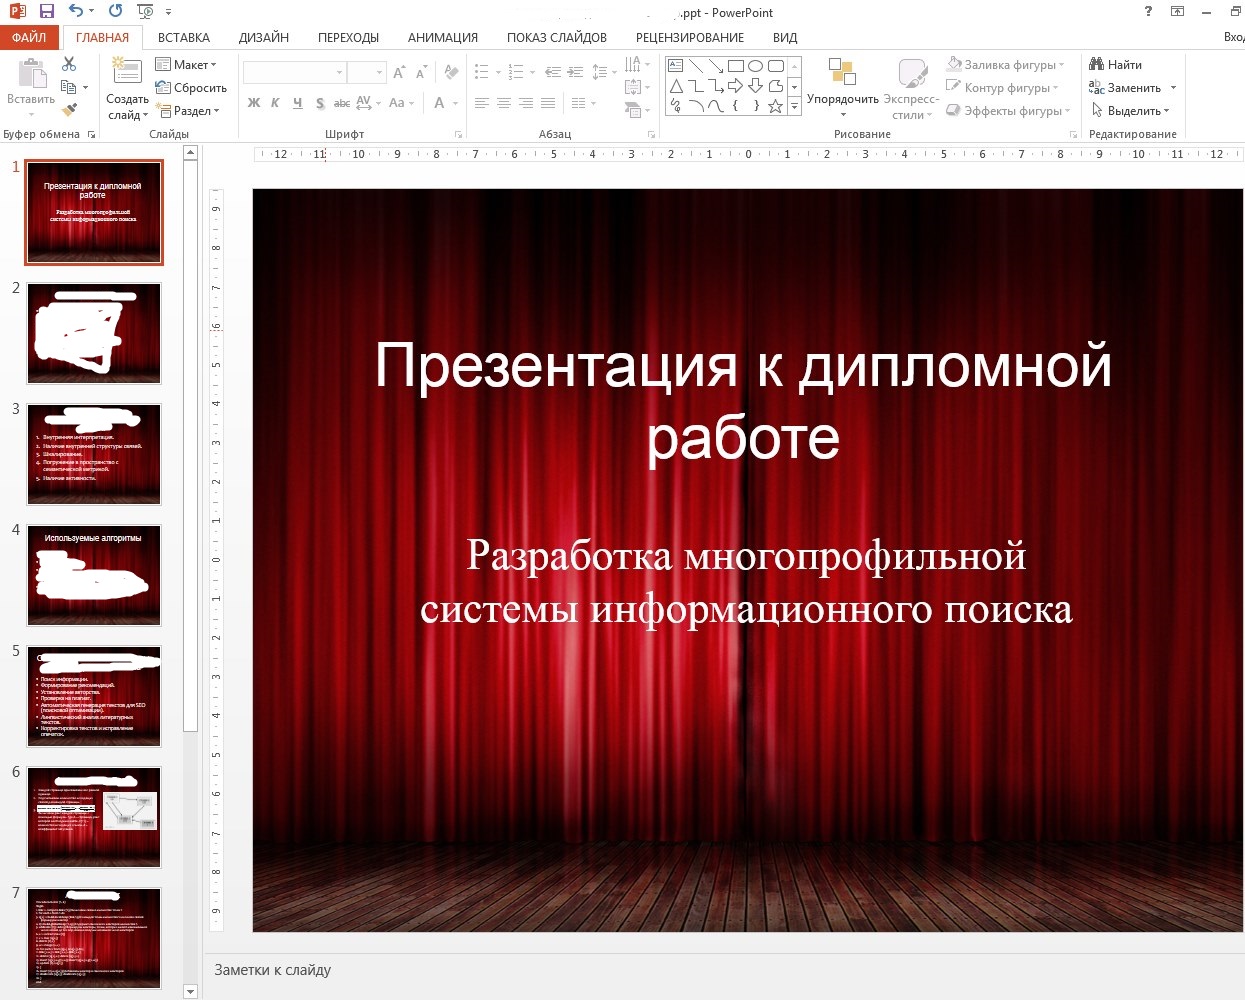Switch to the ПОКАЗ СЛАЙДОВ tab

557,37
